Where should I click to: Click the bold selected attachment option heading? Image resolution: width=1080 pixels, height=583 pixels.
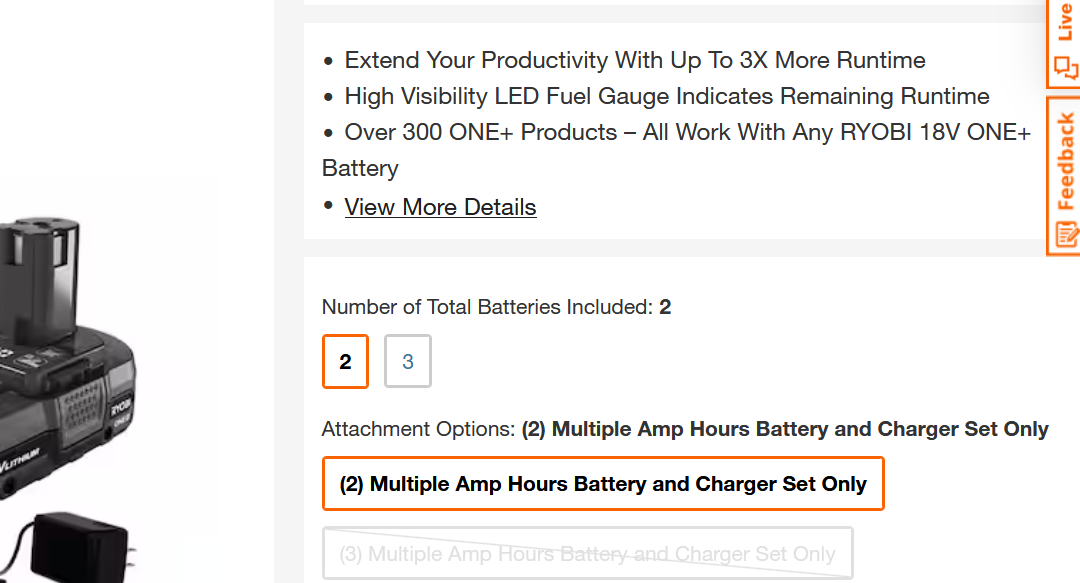coord(785,429)
